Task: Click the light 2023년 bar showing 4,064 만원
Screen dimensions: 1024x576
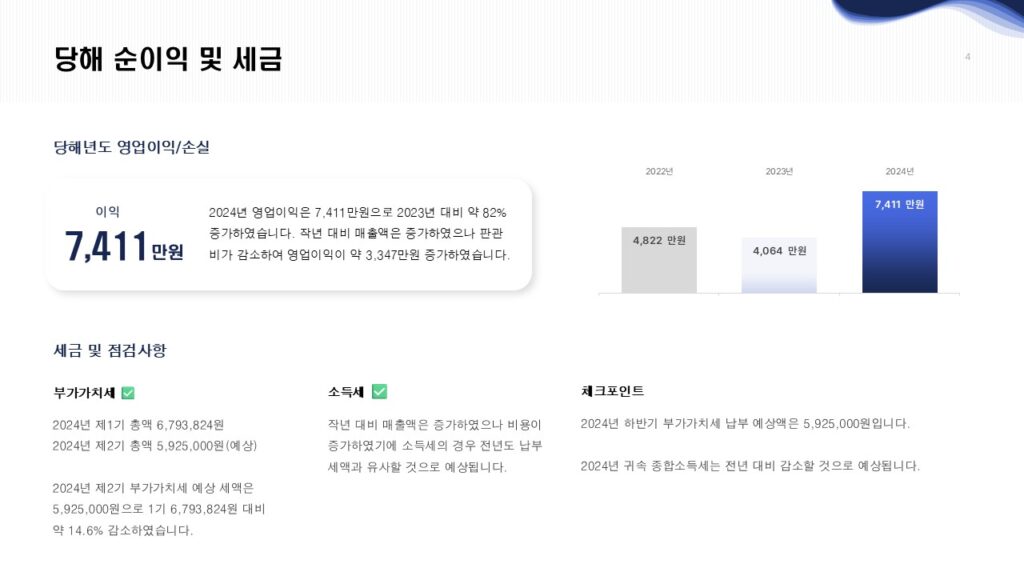Action: [779, 265]
